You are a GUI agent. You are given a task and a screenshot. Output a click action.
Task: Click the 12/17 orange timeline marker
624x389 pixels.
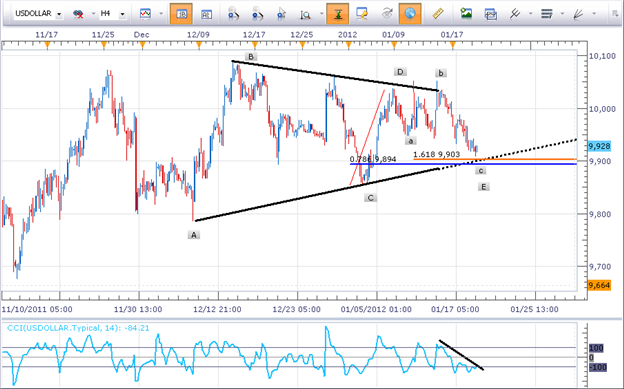point(255,45)
